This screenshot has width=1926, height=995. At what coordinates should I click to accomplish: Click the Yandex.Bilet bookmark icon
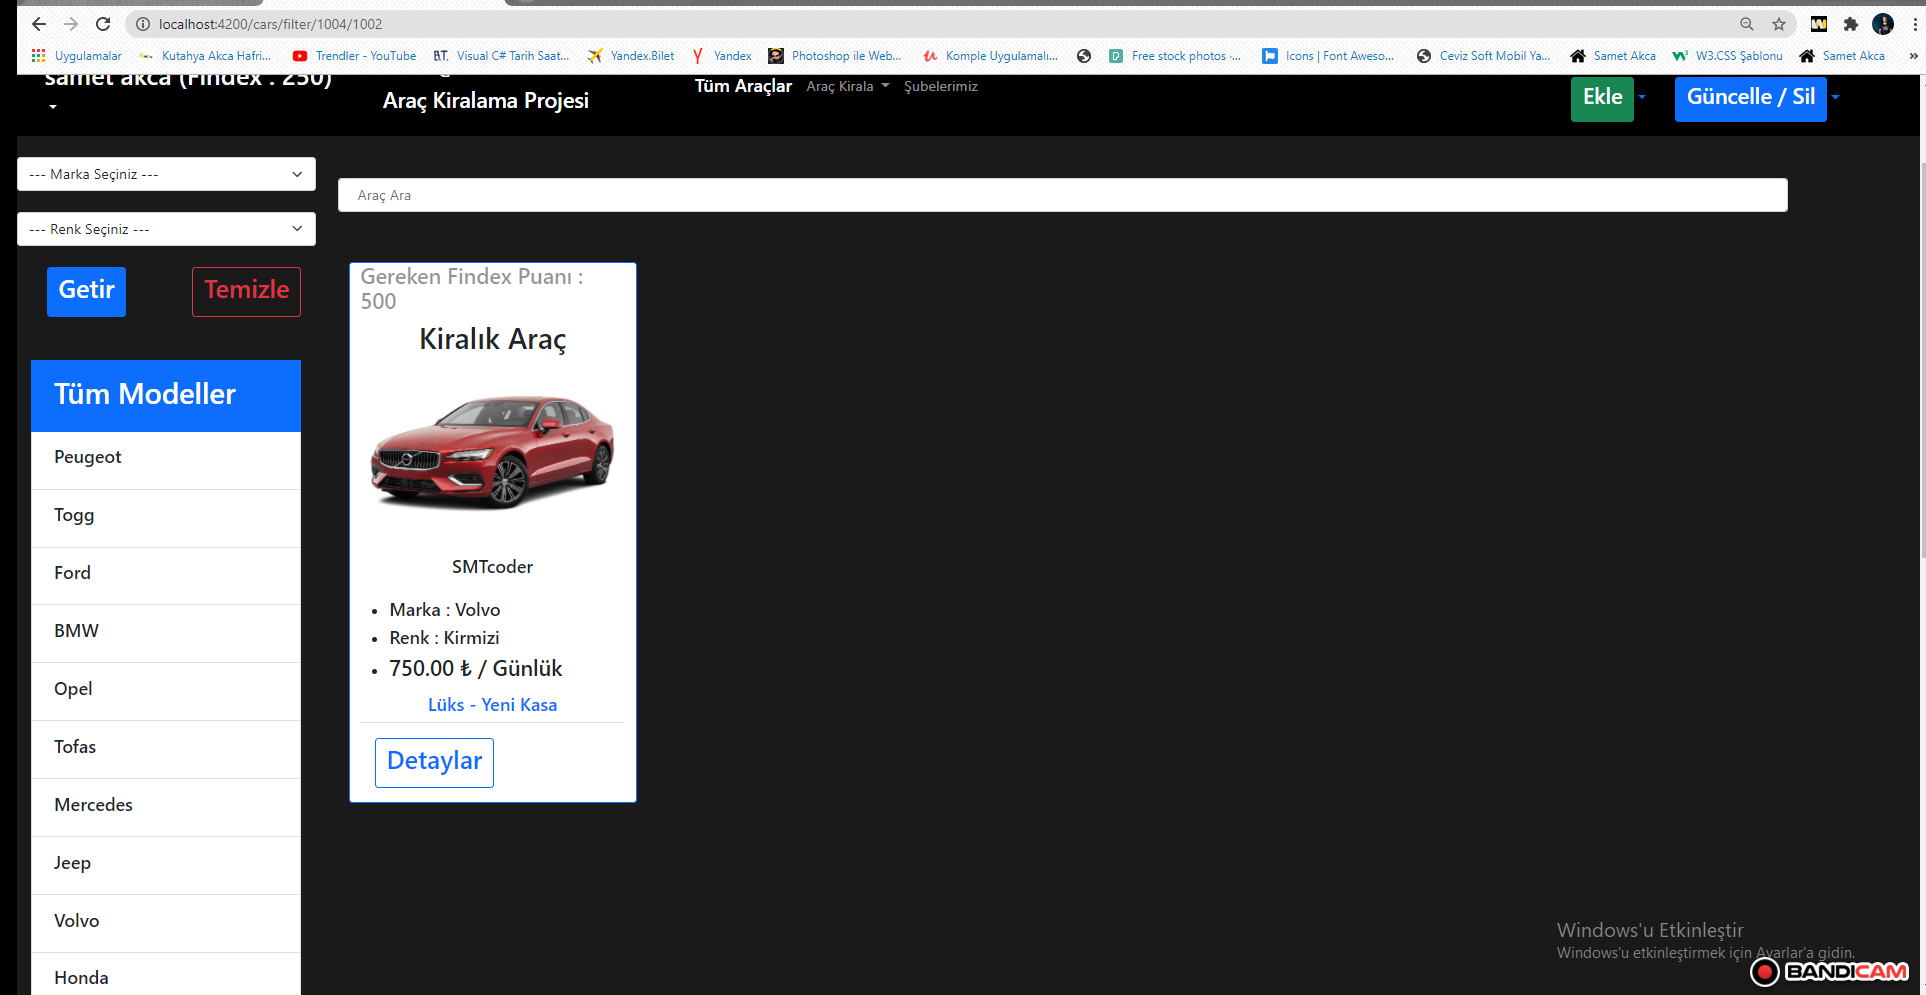(597, 56)
